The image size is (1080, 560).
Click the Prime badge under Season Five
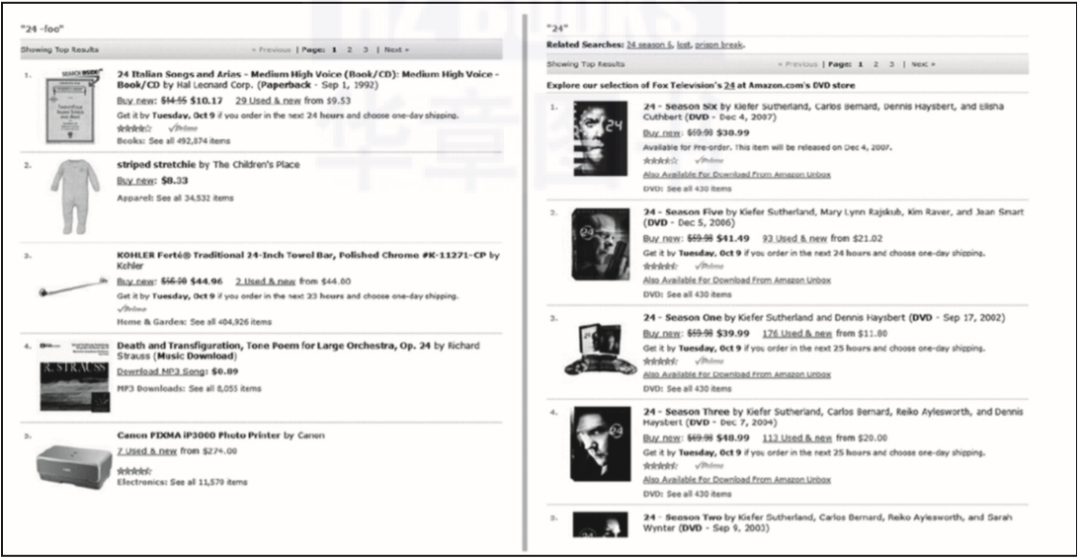pos(709,266)
